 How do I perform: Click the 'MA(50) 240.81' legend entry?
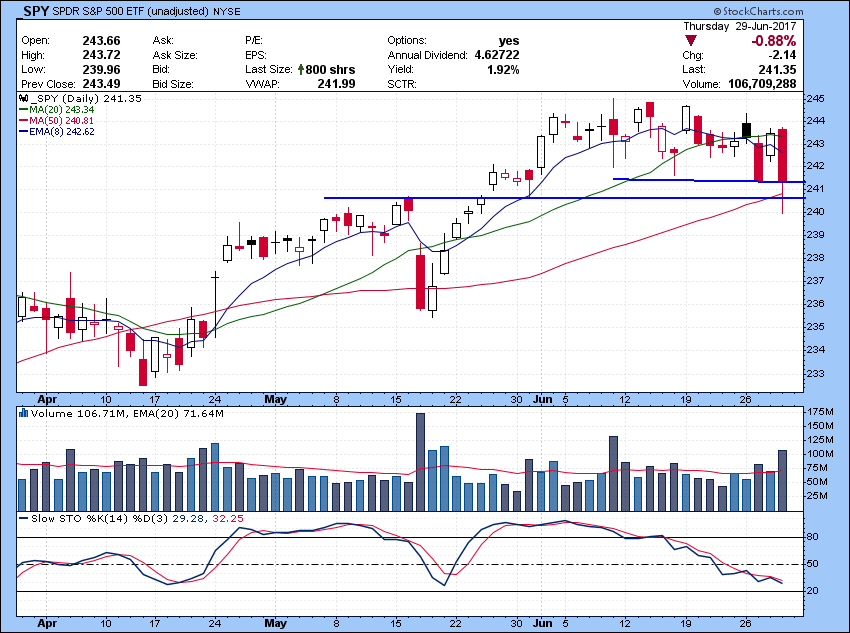pyautogui.click(x=61, y=120)
